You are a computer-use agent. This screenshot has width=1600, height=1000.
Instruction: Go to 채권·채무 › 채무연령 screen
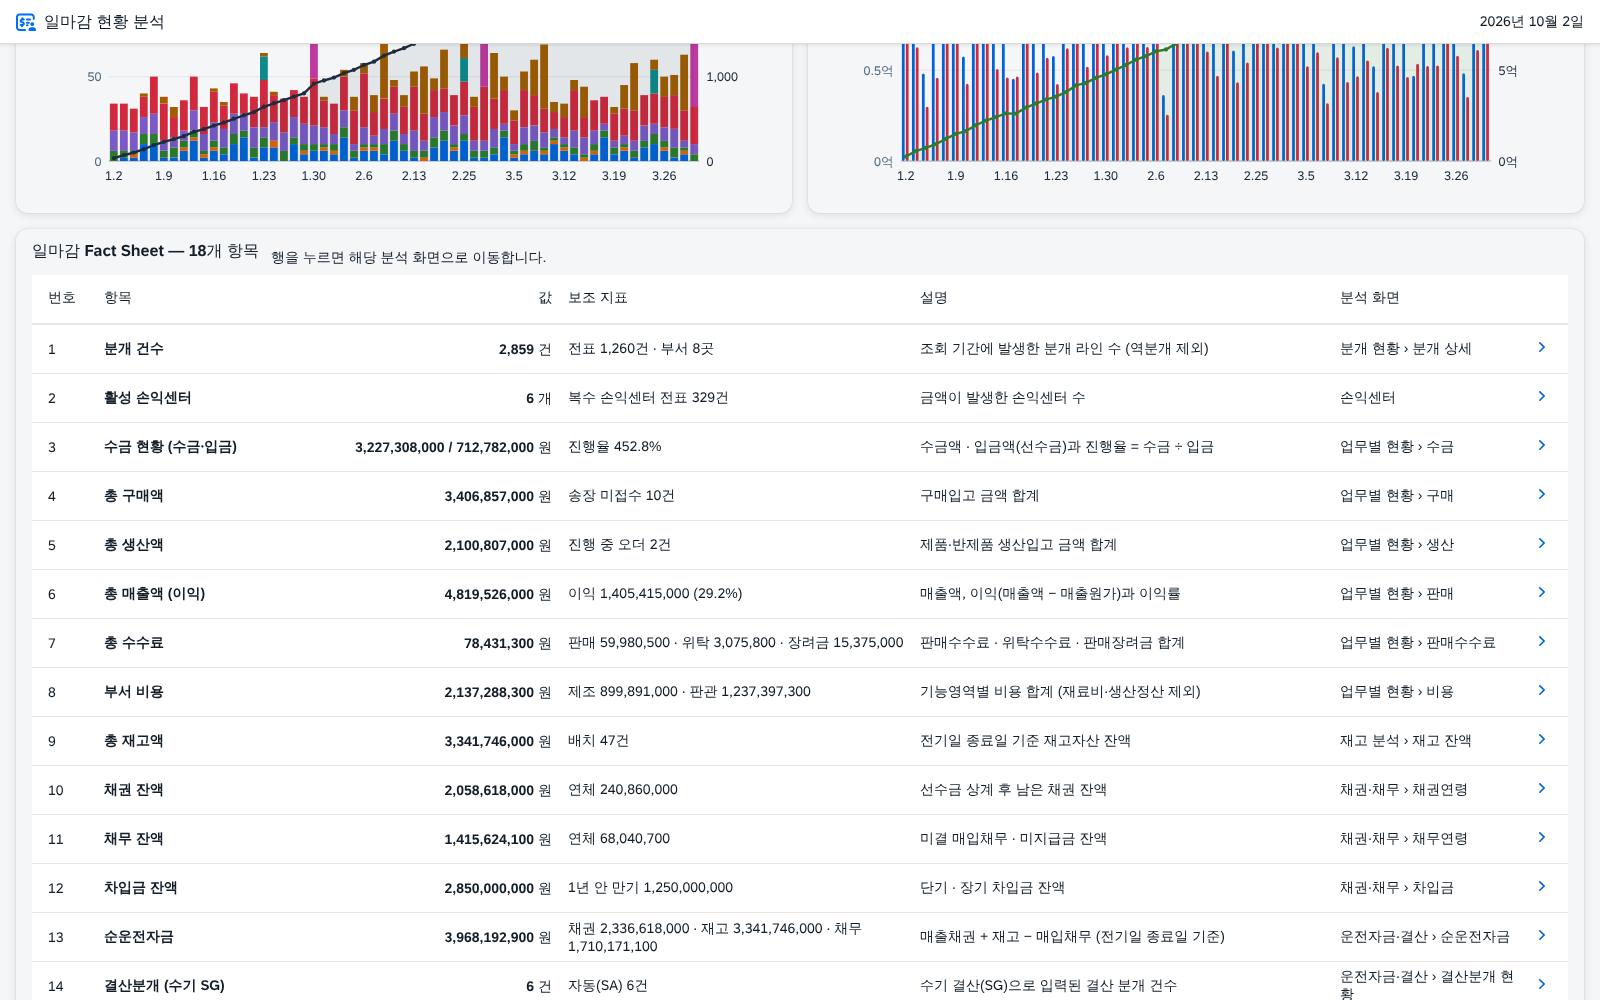(1404, 839)
